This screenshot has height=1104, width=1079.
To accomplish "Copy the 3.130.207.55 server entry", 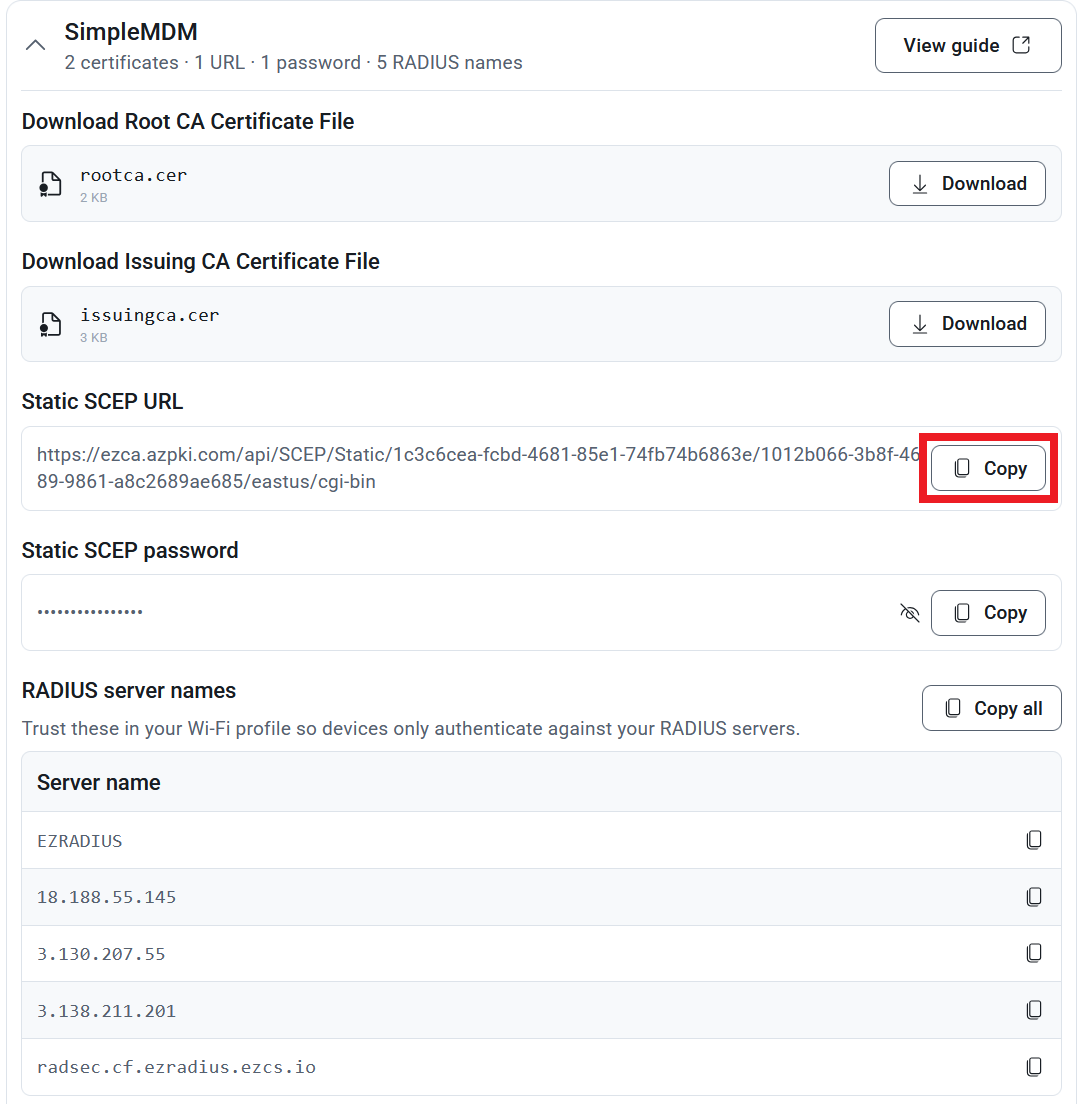I will (x=1034, y=953).
